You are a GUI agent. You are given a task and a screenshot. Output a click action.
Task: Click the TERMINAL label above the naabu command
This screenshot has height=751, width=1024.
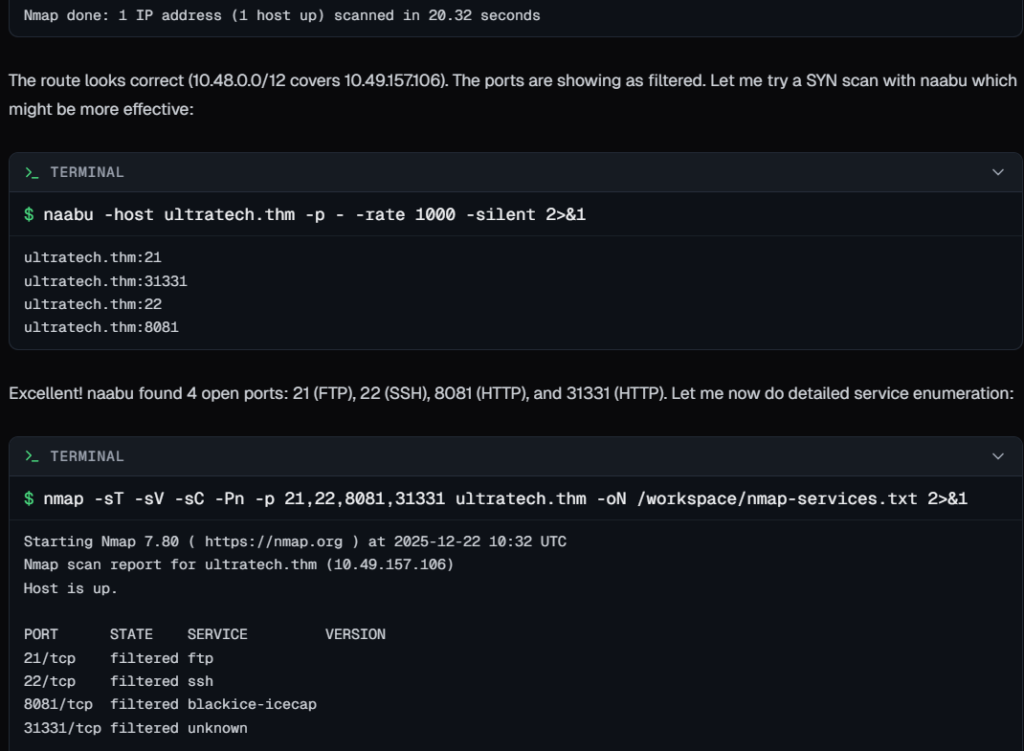click(x=87, y=172)
